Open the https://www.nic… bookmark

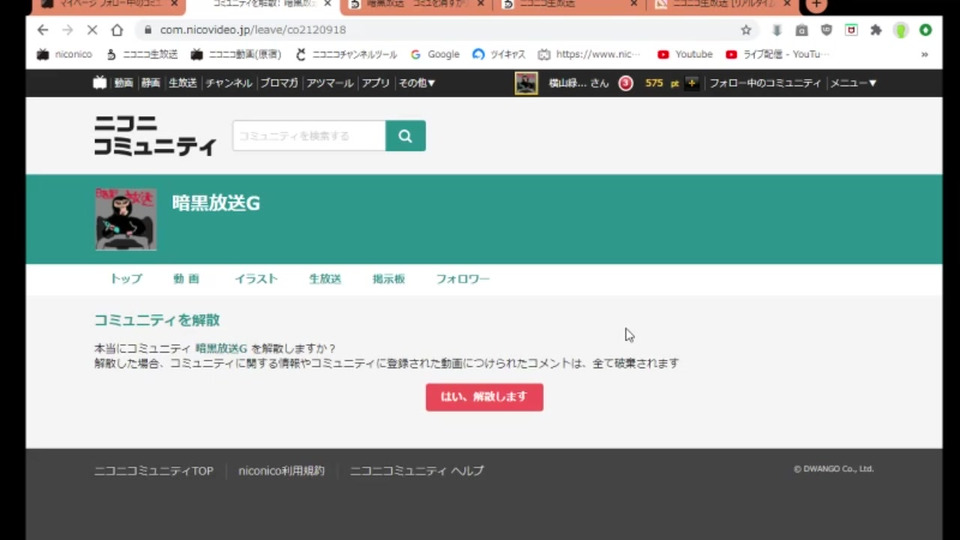(590, 54)
